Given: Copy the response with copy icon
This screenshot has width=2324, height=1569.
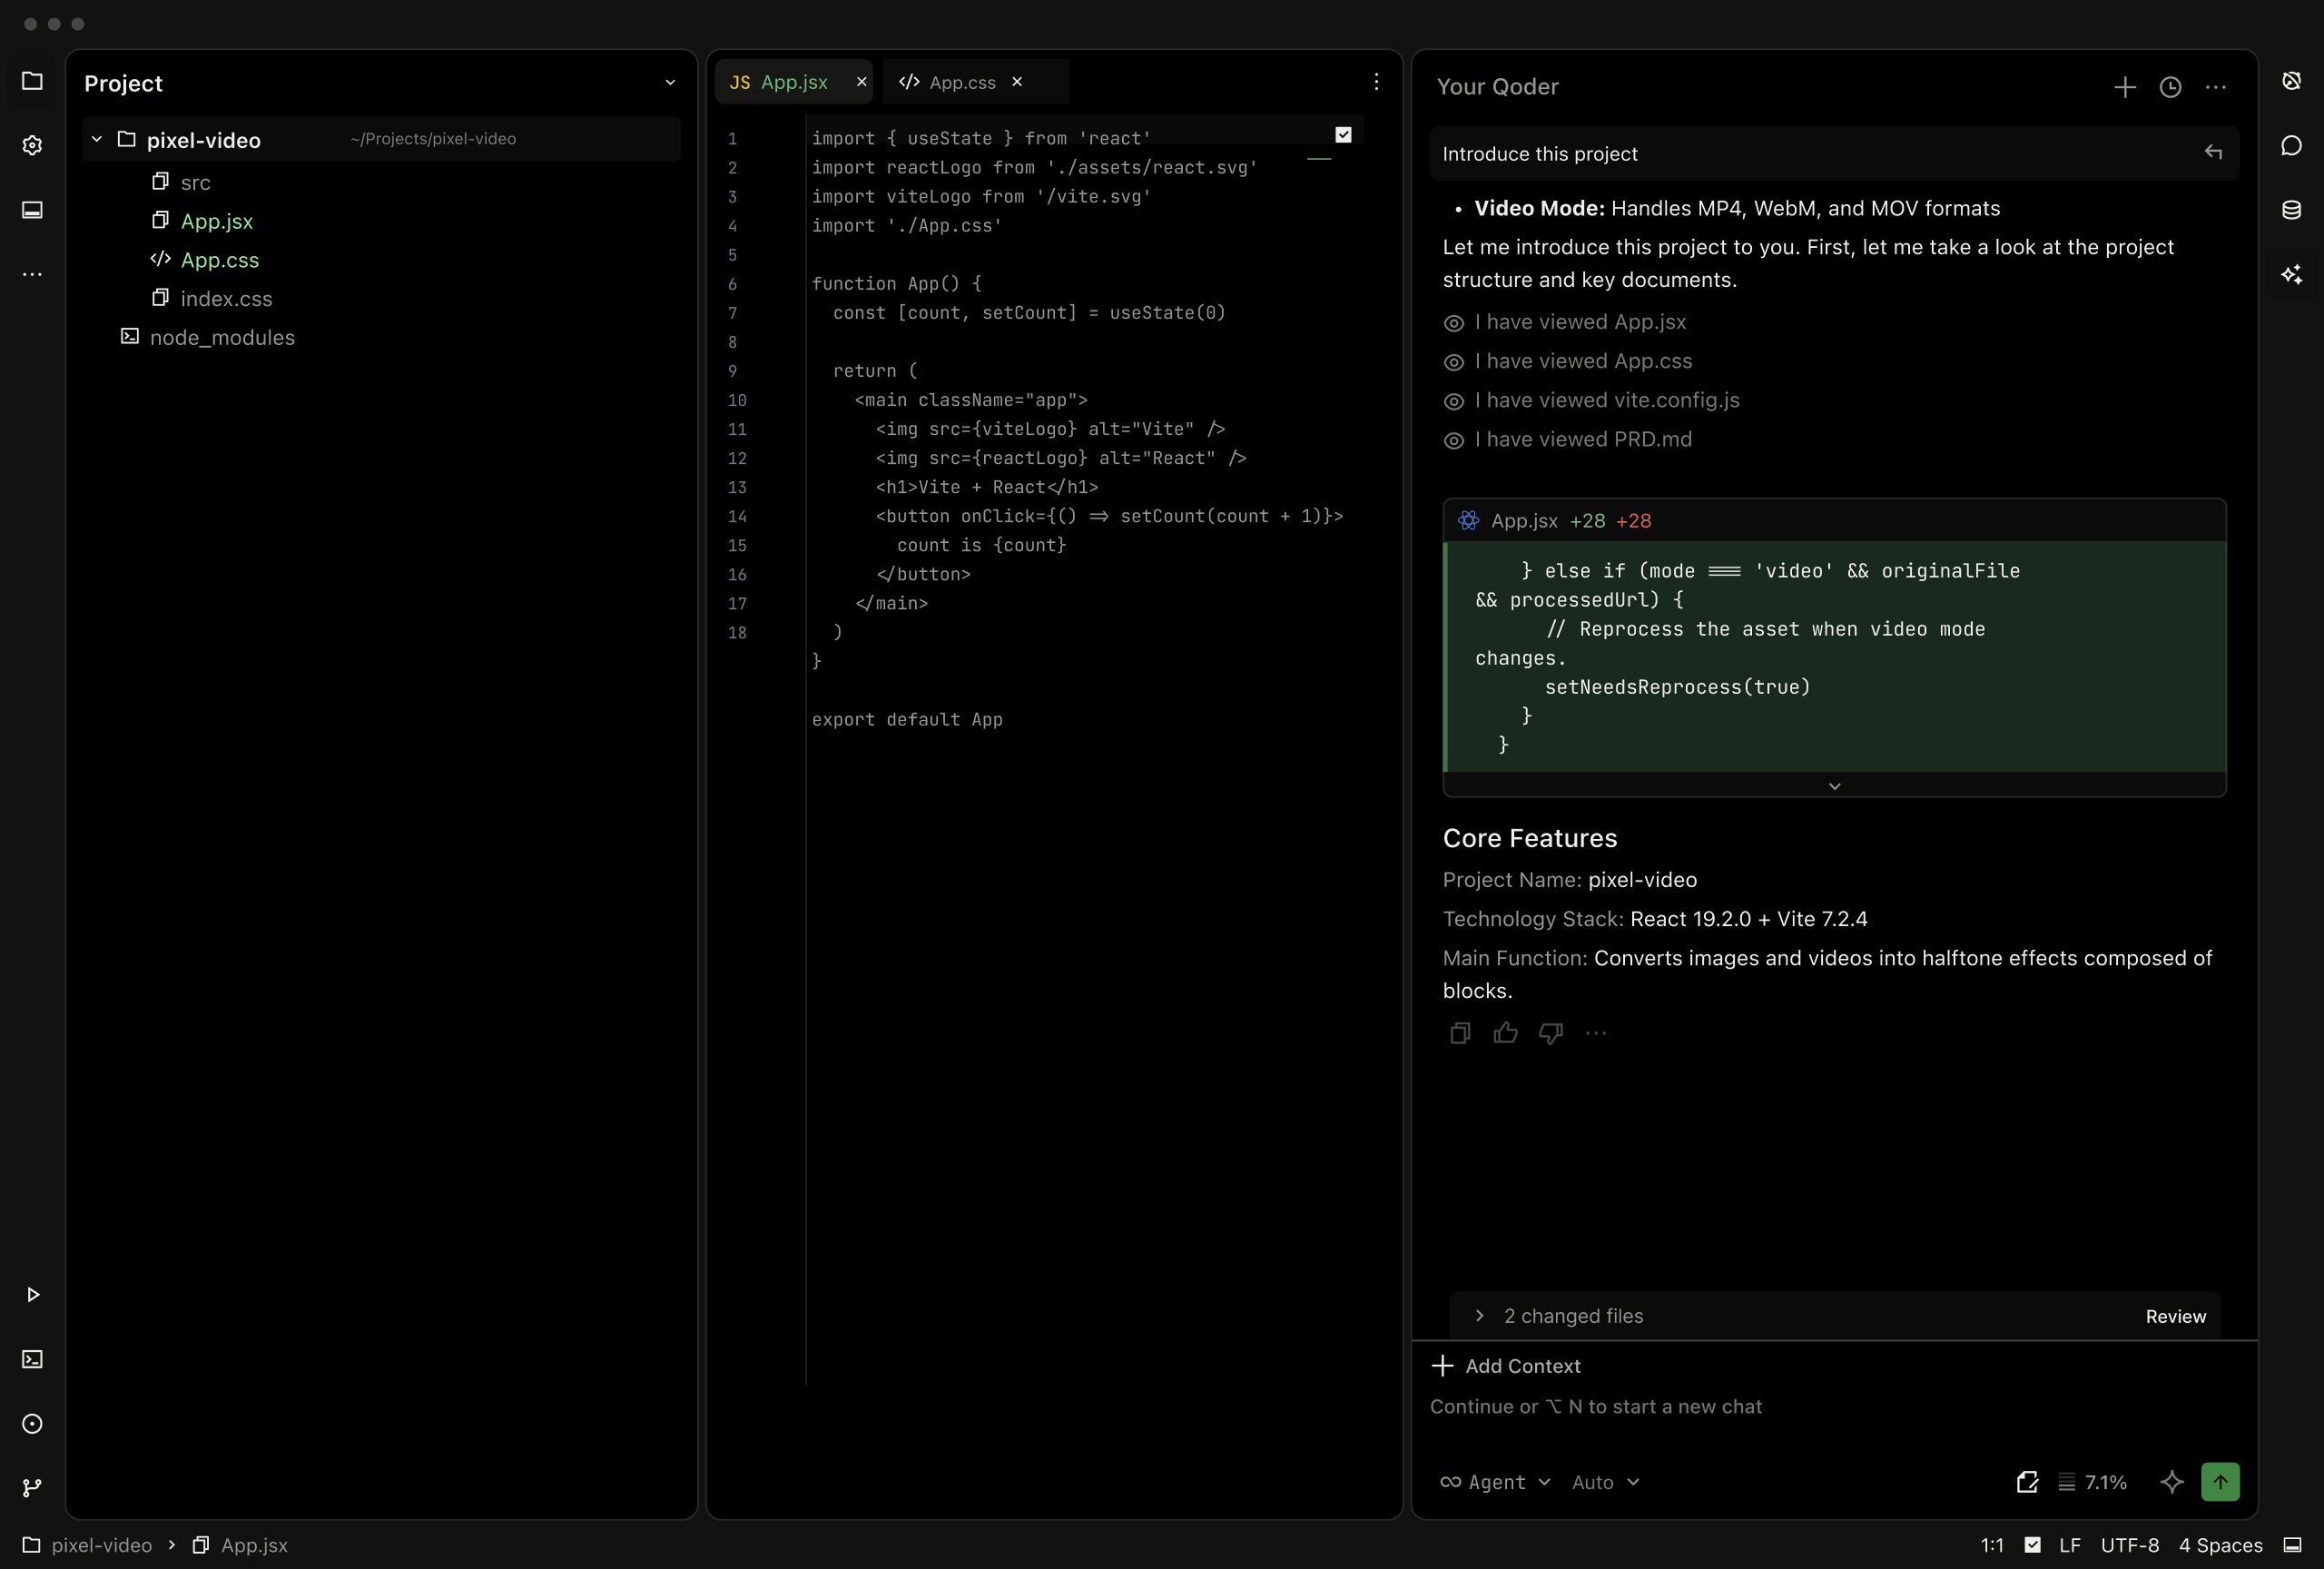Looking at the screenshot, I should tap(1460, 1033).
